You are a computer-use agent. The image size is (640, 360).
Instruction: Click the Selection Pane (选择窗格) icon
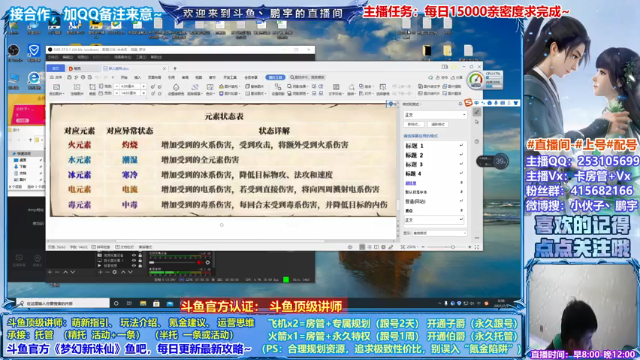click(x=383, y=88)
